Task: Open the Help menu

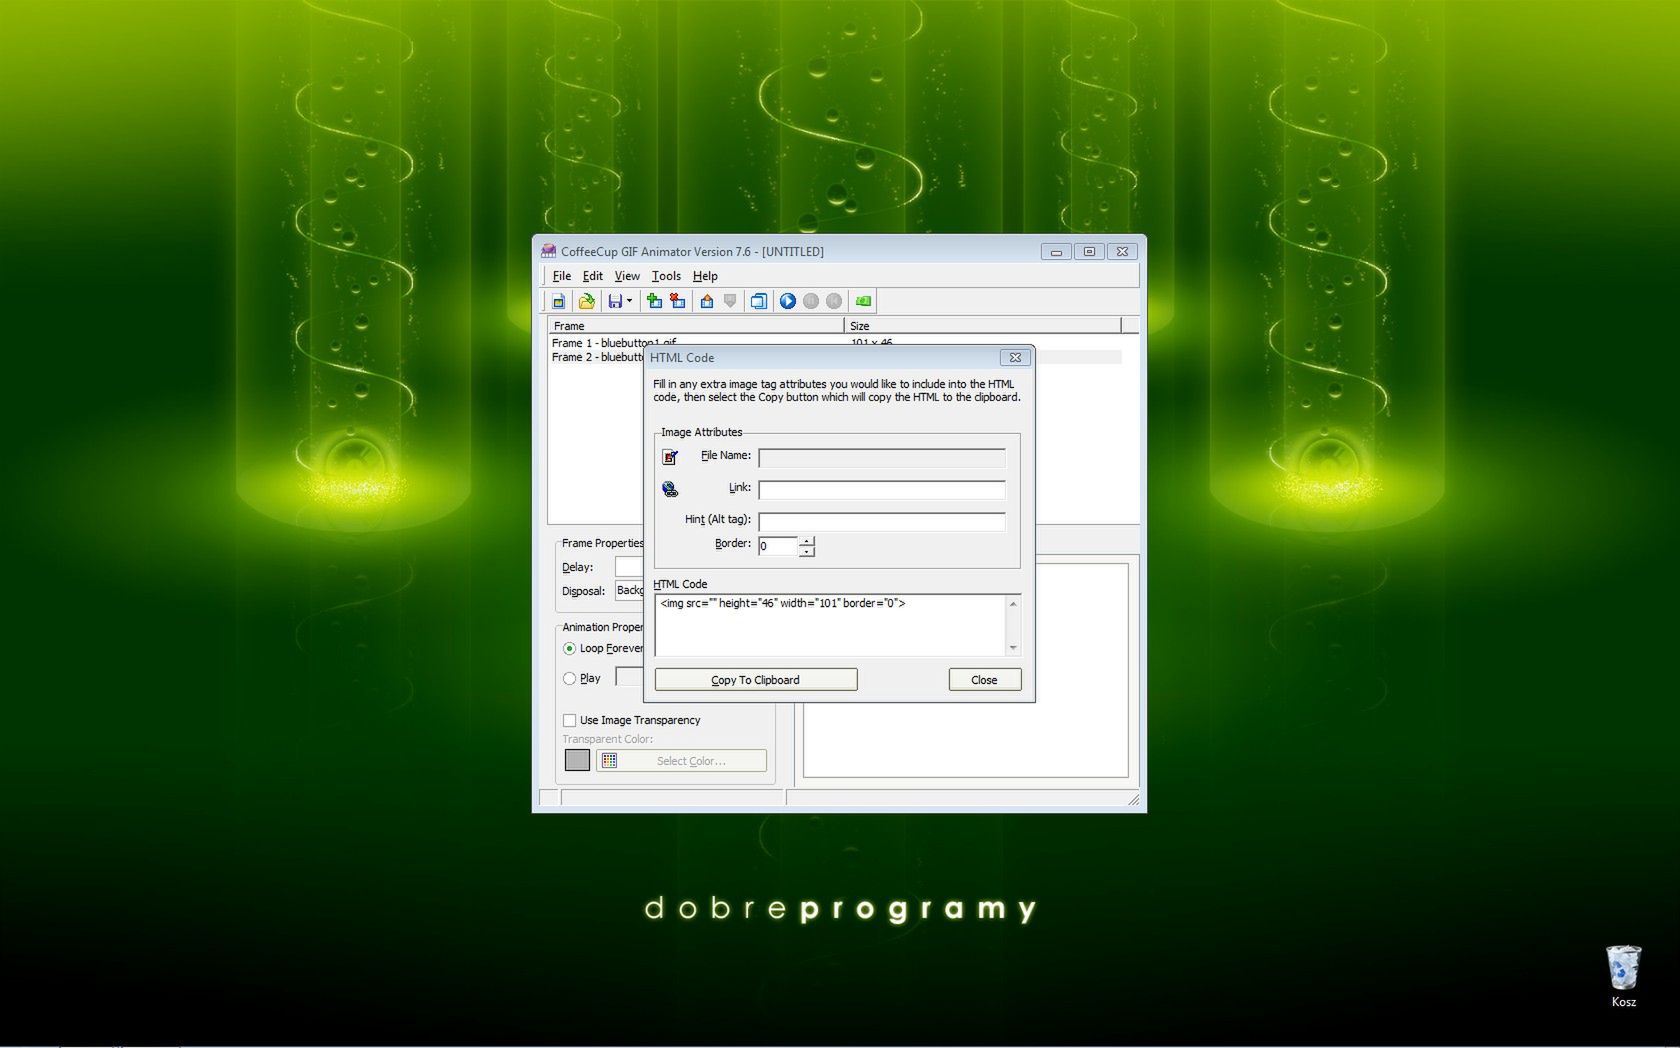Action: coord(705,276)
